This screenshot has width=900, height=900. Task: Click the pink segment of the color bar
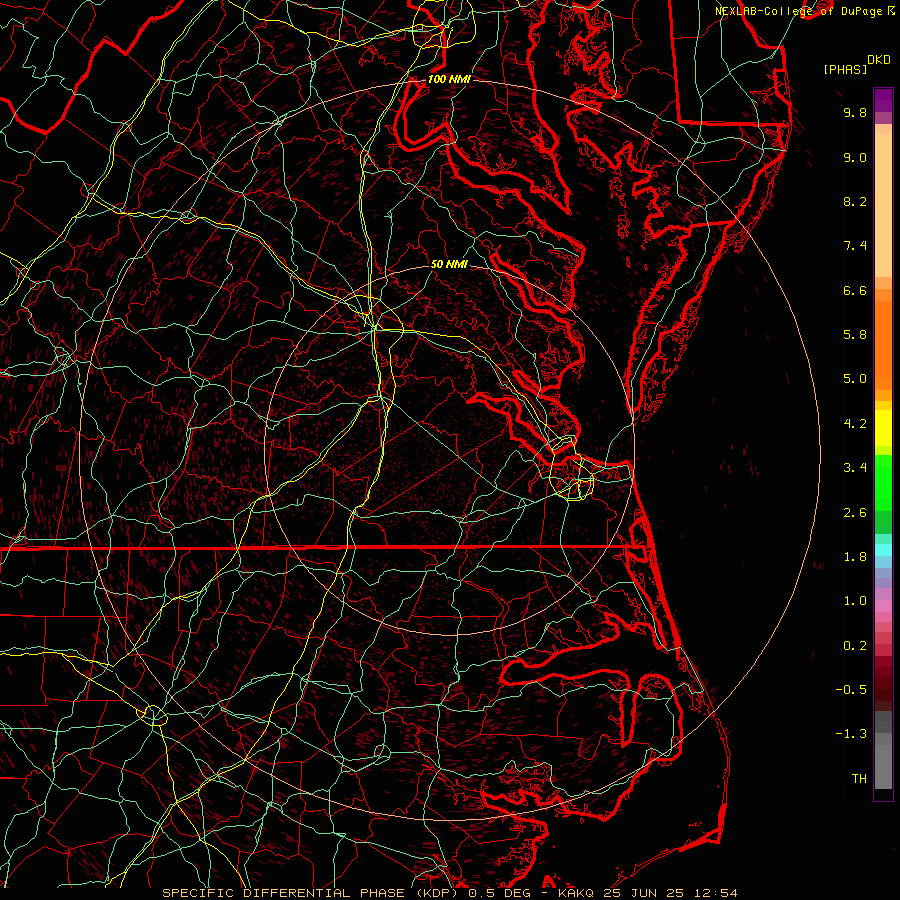883,605
